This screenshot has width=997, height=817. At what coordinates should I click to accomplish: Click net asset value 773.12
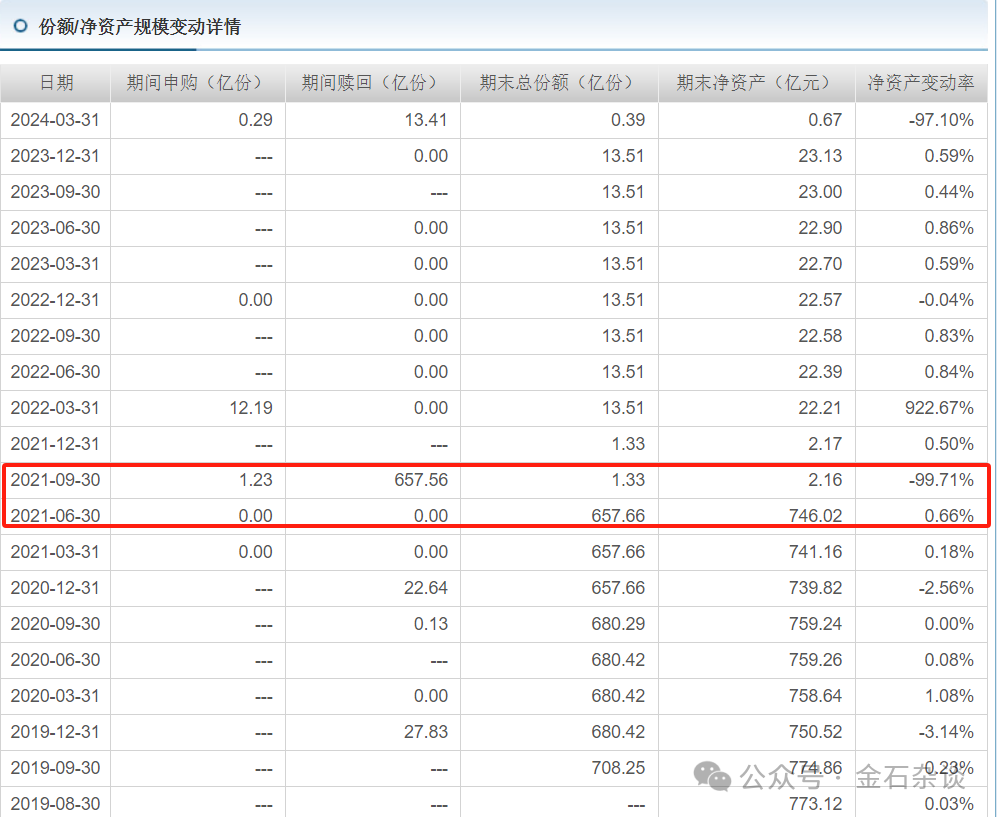coord(816,804)
